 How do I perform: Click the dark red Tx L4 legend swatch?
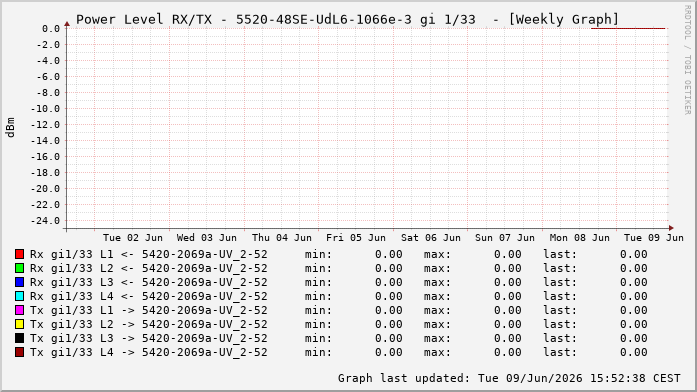(x=19, y=352)
